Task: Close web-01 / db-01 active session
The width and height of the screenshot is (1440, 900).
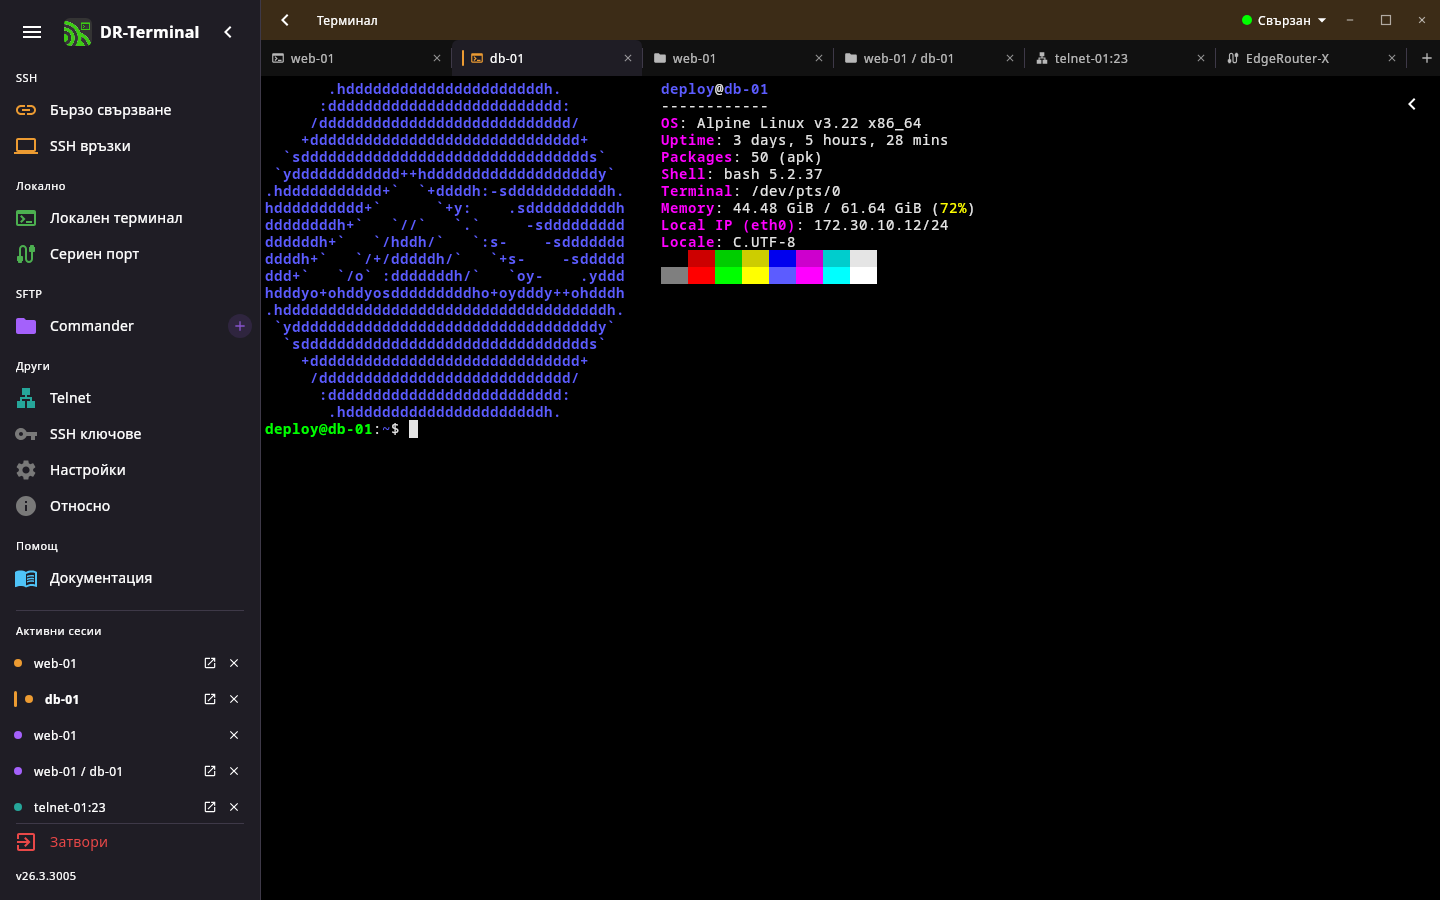Action: point(234,771)
